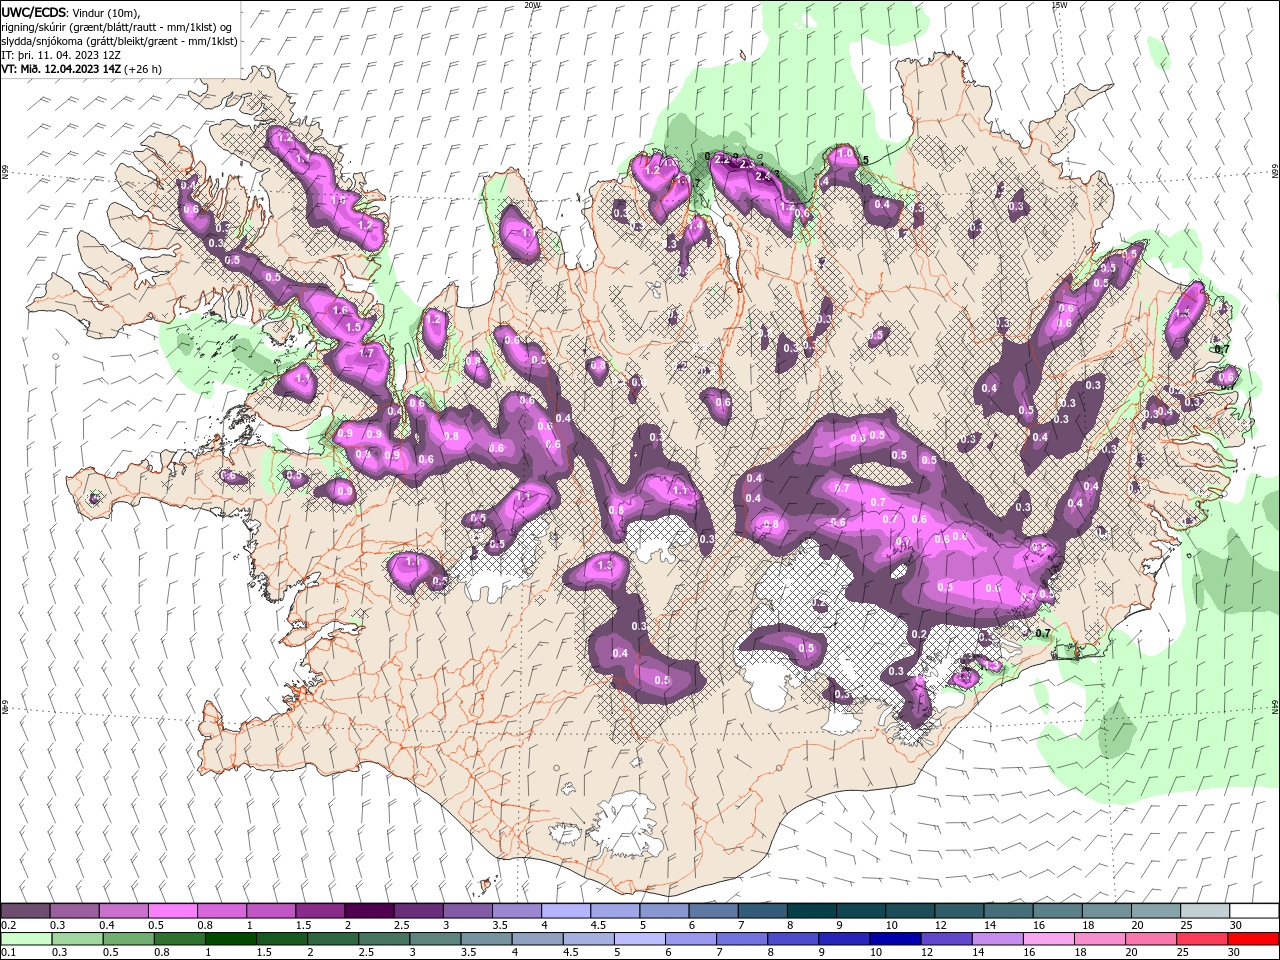Screen dimensions: 1280x960
Task: Click the 2 green swatch in lower legend row
Action: pyautogui.click(x=333, y=939)
